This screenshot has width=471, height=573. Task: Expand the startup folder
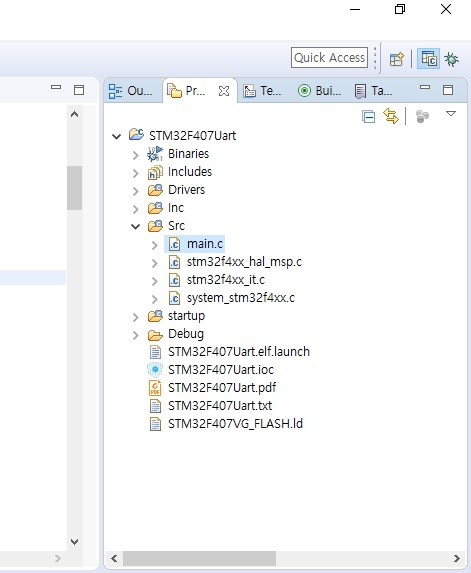coord(136,317)
